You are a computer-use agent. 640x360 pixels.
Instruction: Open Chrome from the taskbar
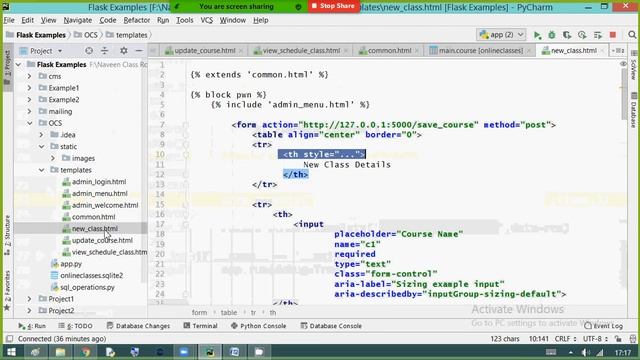coord(86,352)
